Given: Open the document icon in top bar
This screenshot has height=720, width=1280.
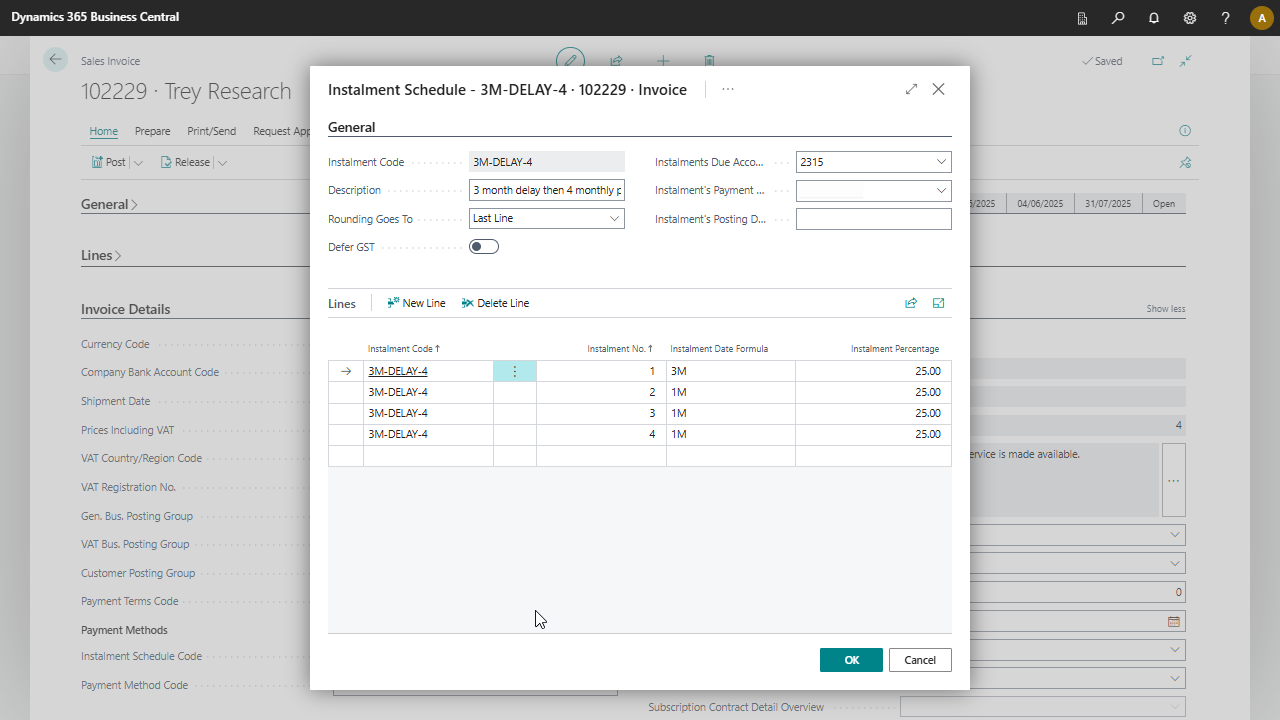Looking at the screenshot, I should tap(1082, 18).
